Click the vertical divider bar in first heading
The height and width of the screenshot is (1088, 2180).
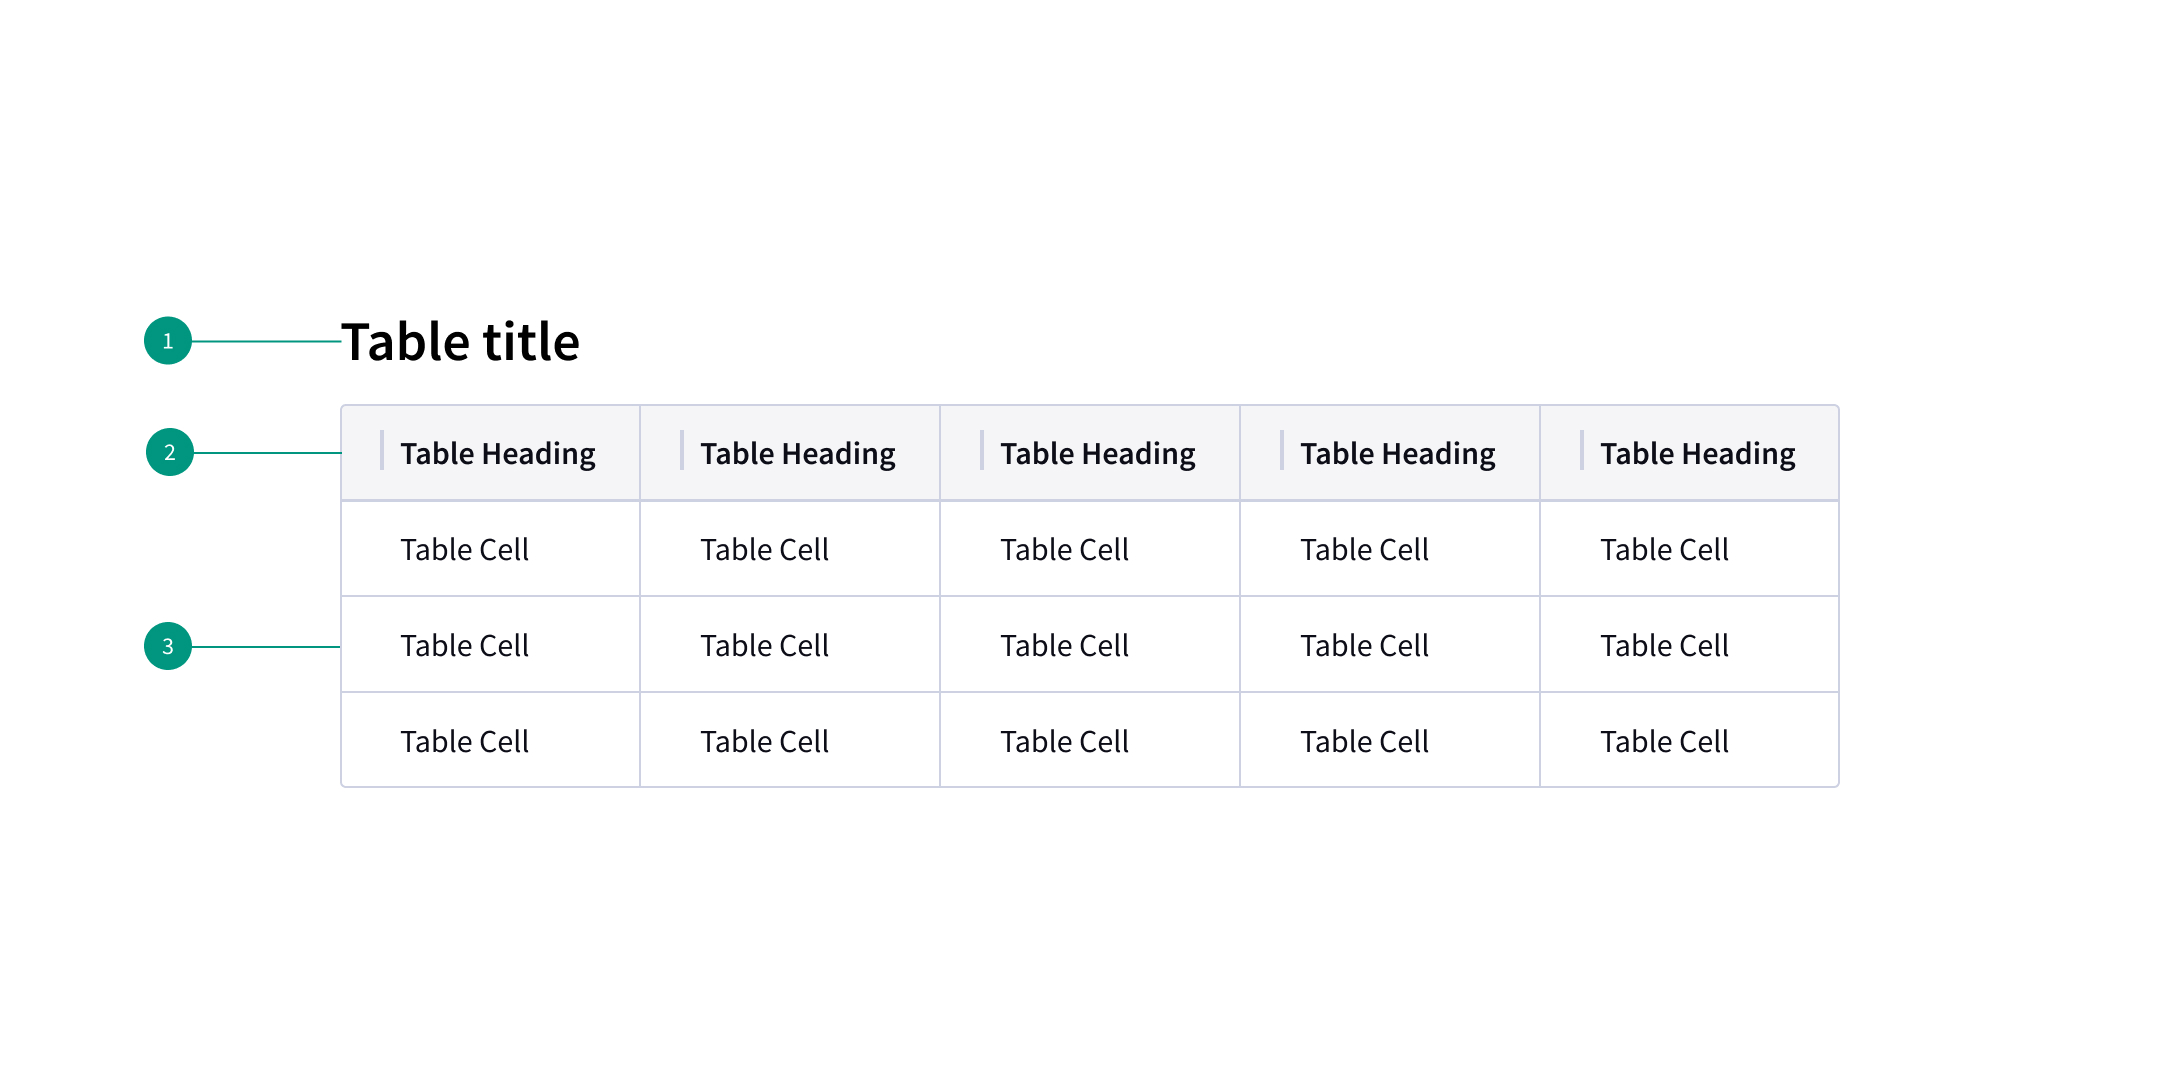tap(382, 450)
